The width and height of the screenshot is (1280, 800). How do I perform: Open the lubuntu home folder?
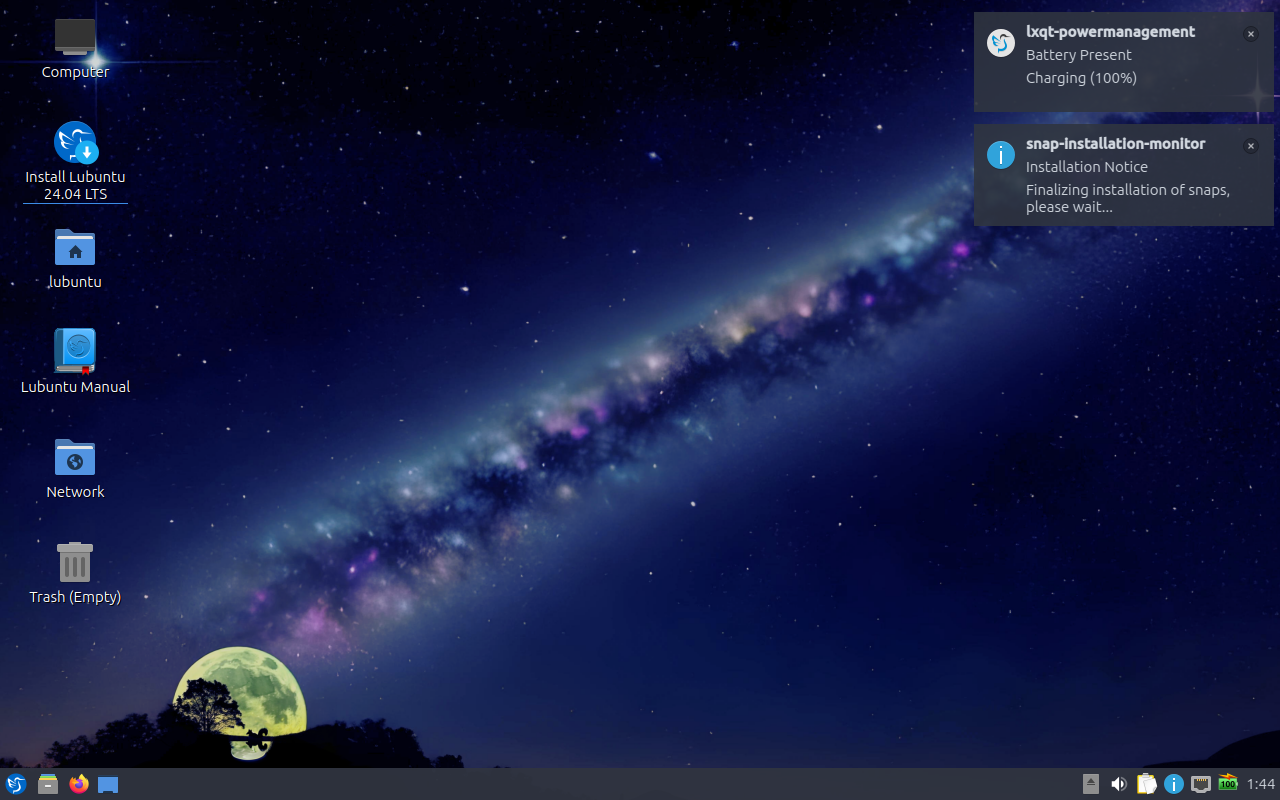[75, 250]
